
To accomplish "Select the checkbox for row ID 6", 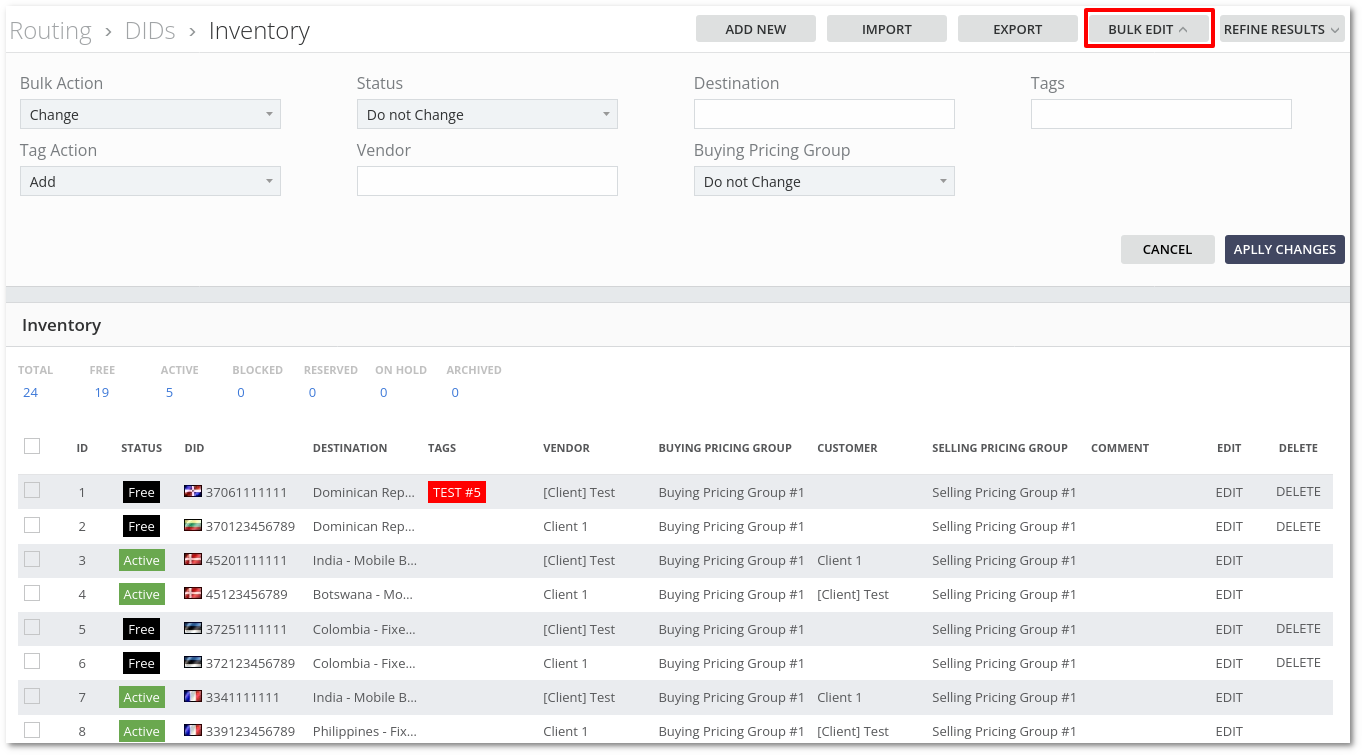I will pos(32,661).
